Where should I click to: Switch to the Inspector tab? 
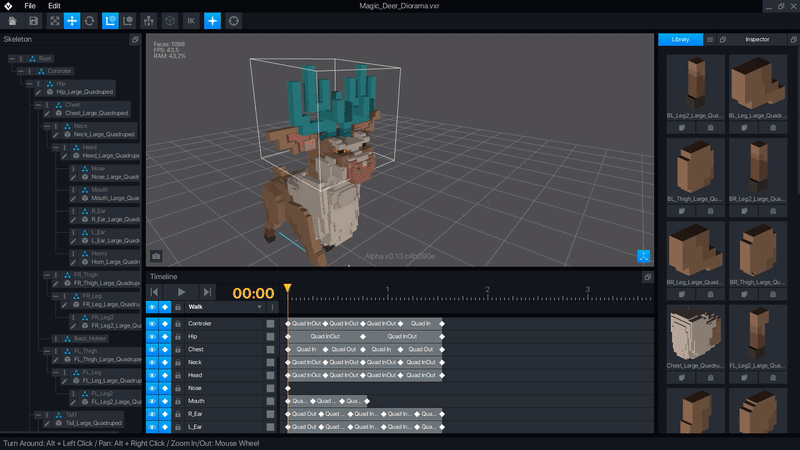point(757,39)
